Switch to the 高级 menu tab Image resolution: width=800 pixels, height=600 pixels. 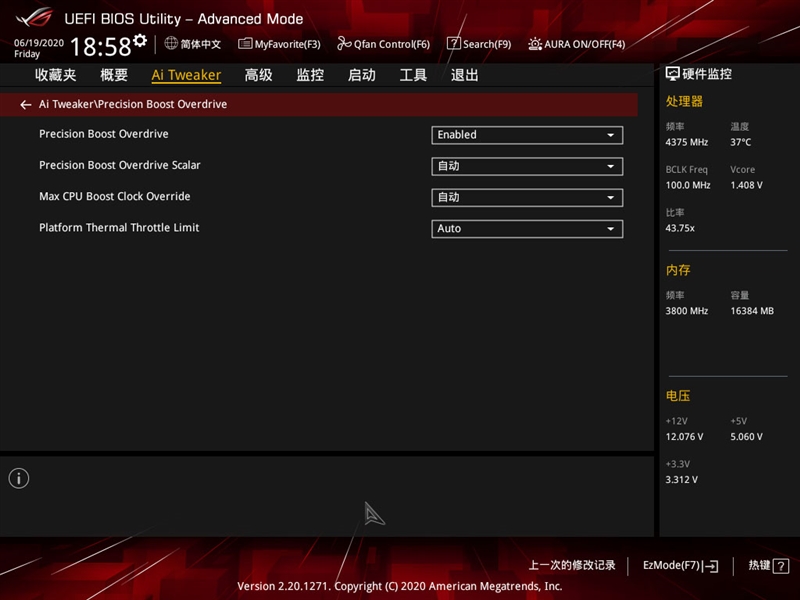tap(256, 74)
